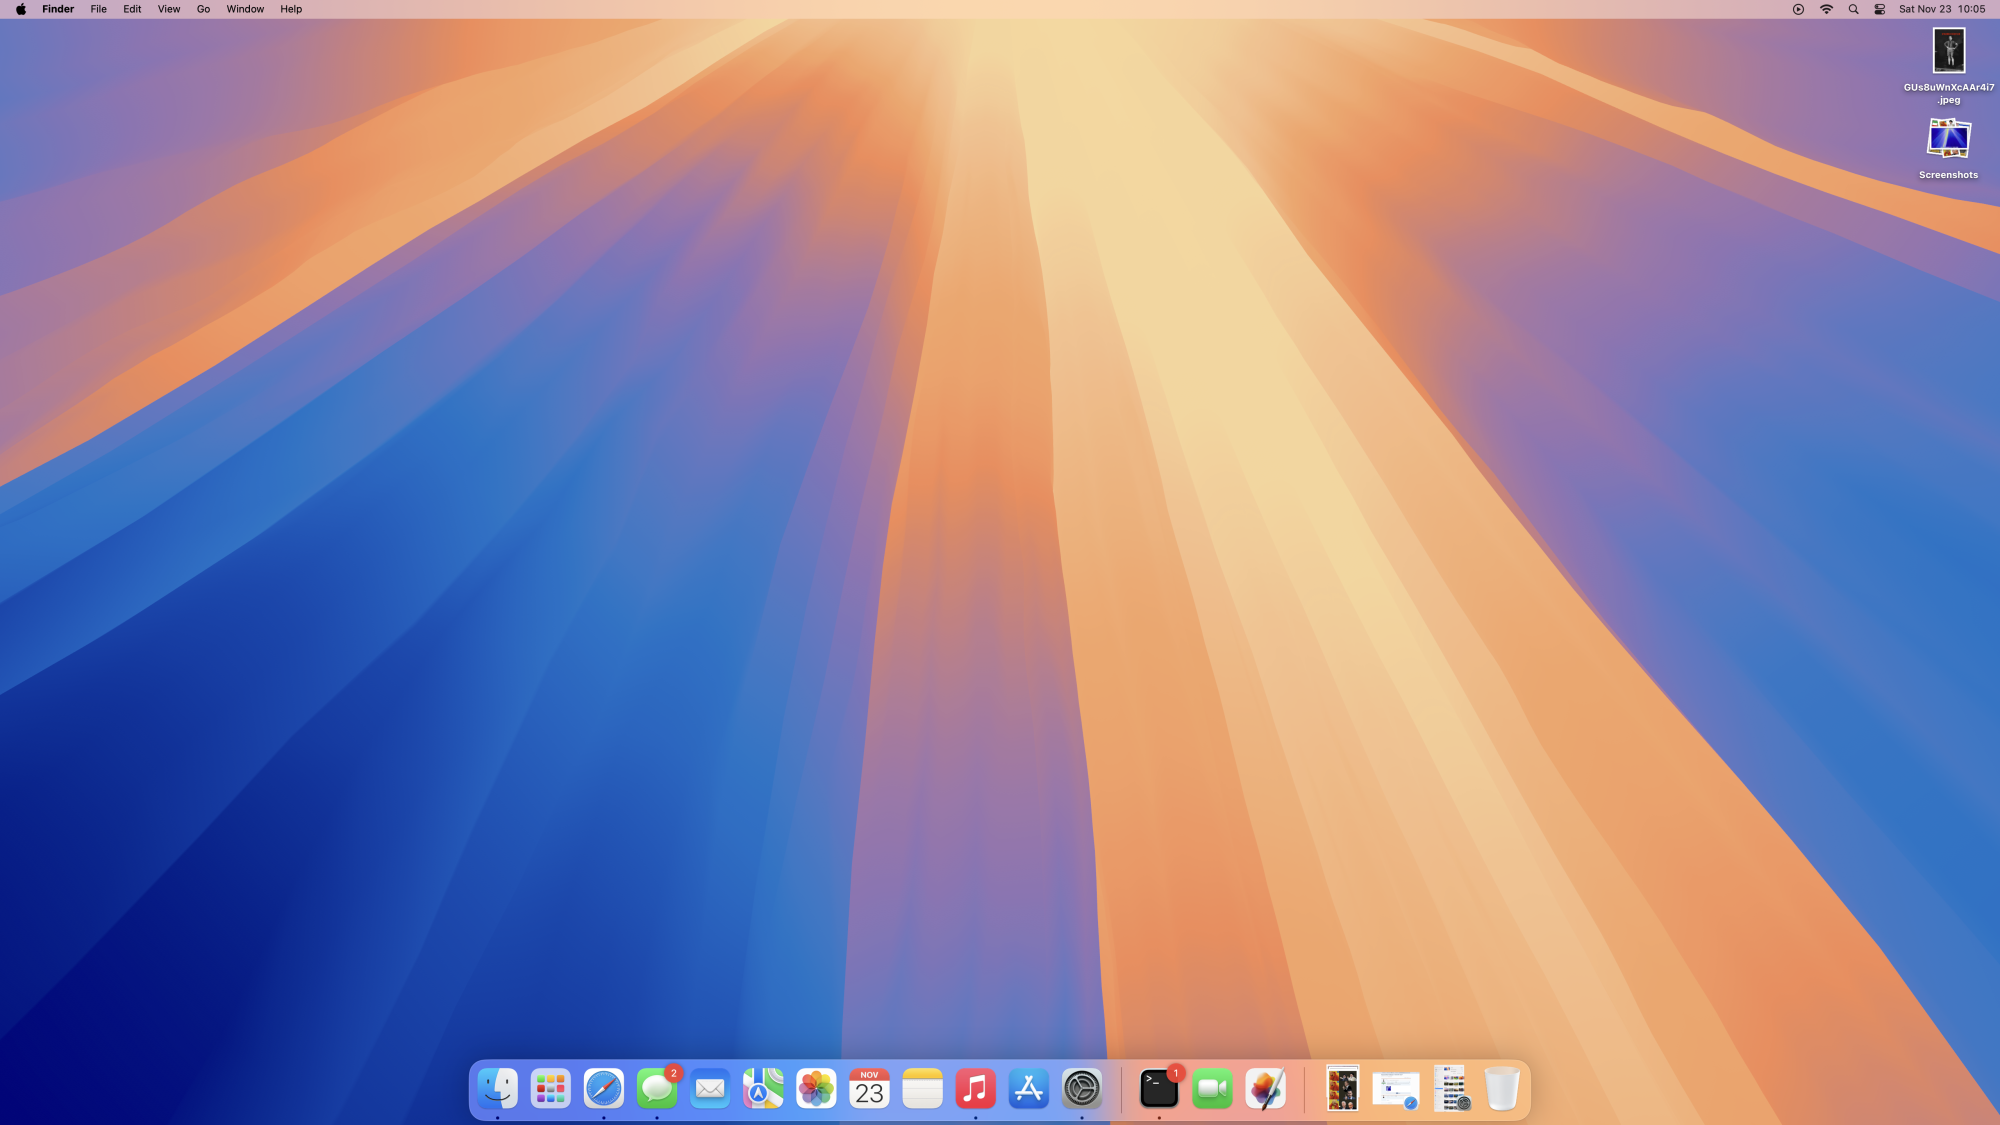The width and height of the screenshot is (2000, 1125).
Task: Open Terminal from the Dock
Action: pos(1159,1089)
